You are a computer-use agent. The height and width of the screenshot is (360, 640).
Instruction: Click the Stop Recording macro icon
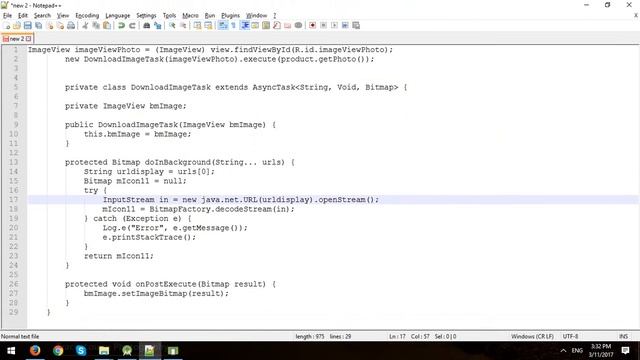323,25
